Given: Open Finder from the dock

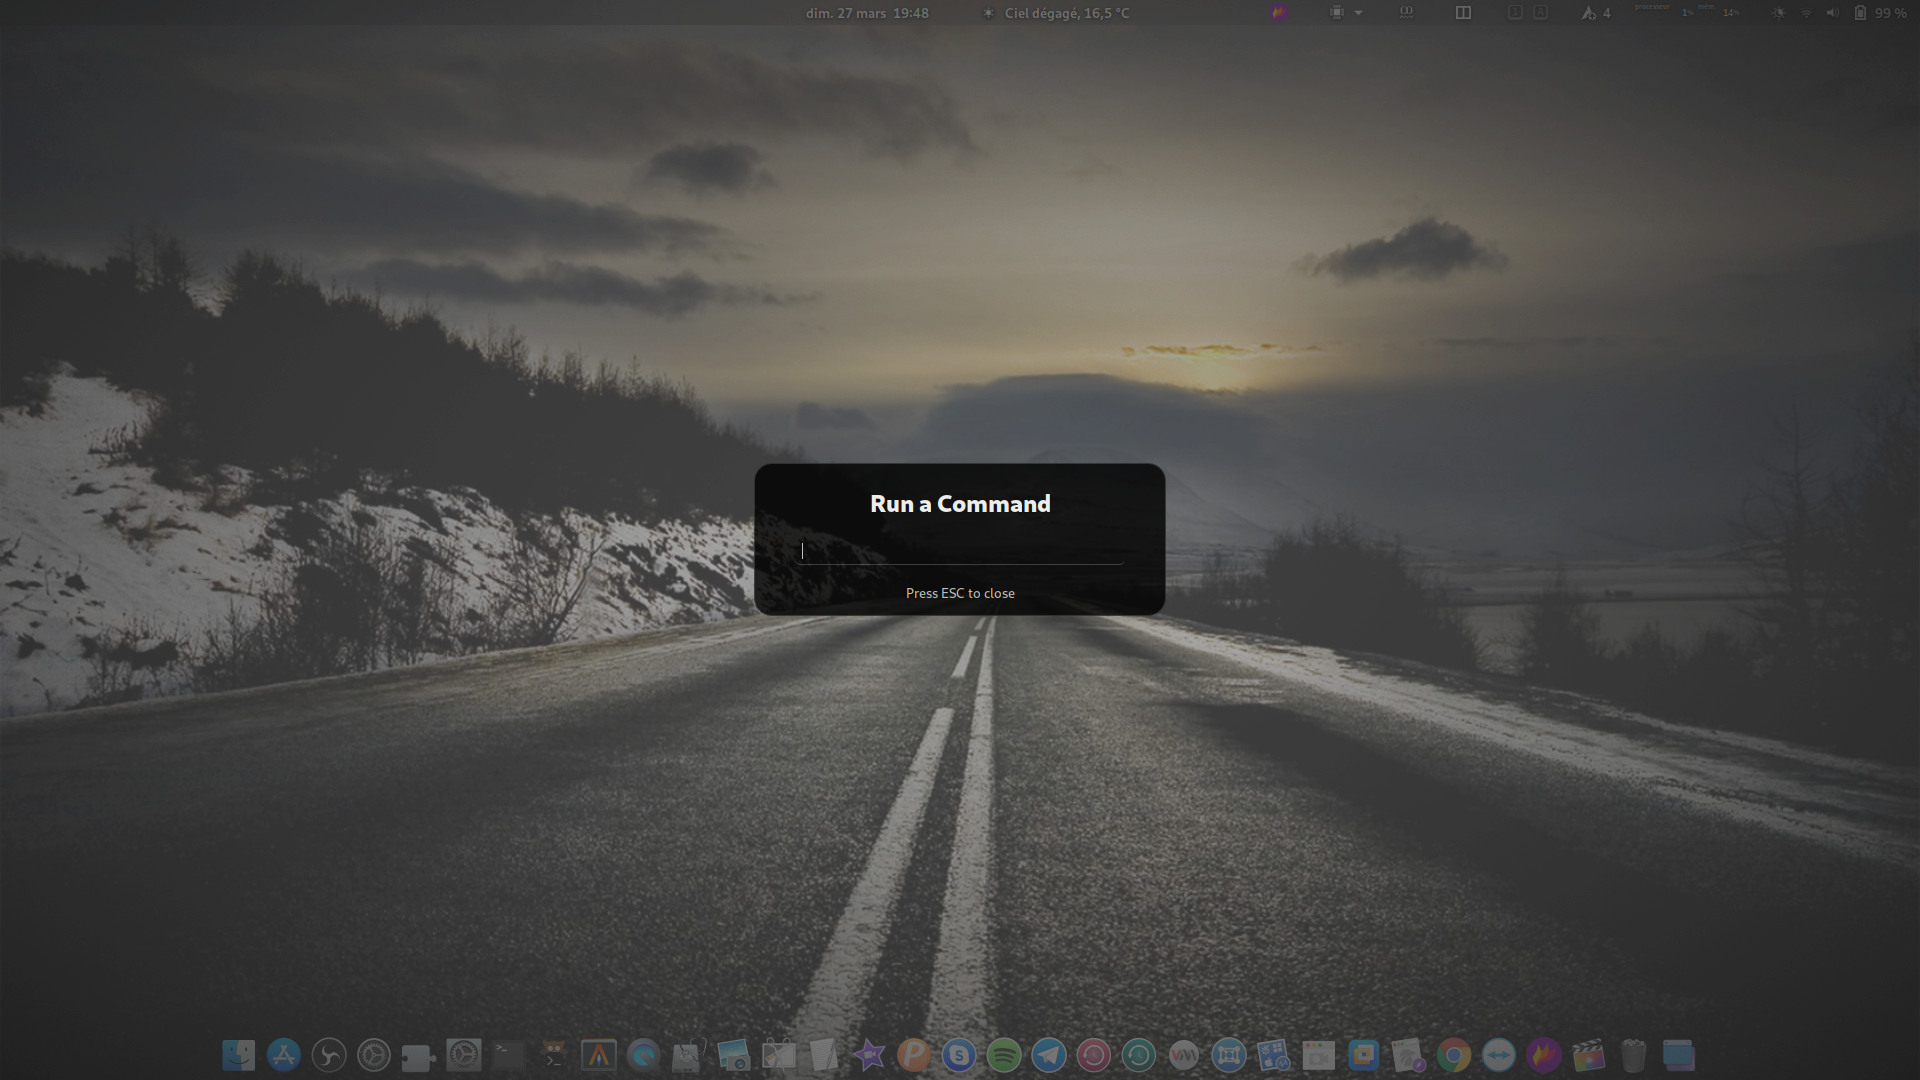Looking at the screenshot, I should tap(239, 1055).
